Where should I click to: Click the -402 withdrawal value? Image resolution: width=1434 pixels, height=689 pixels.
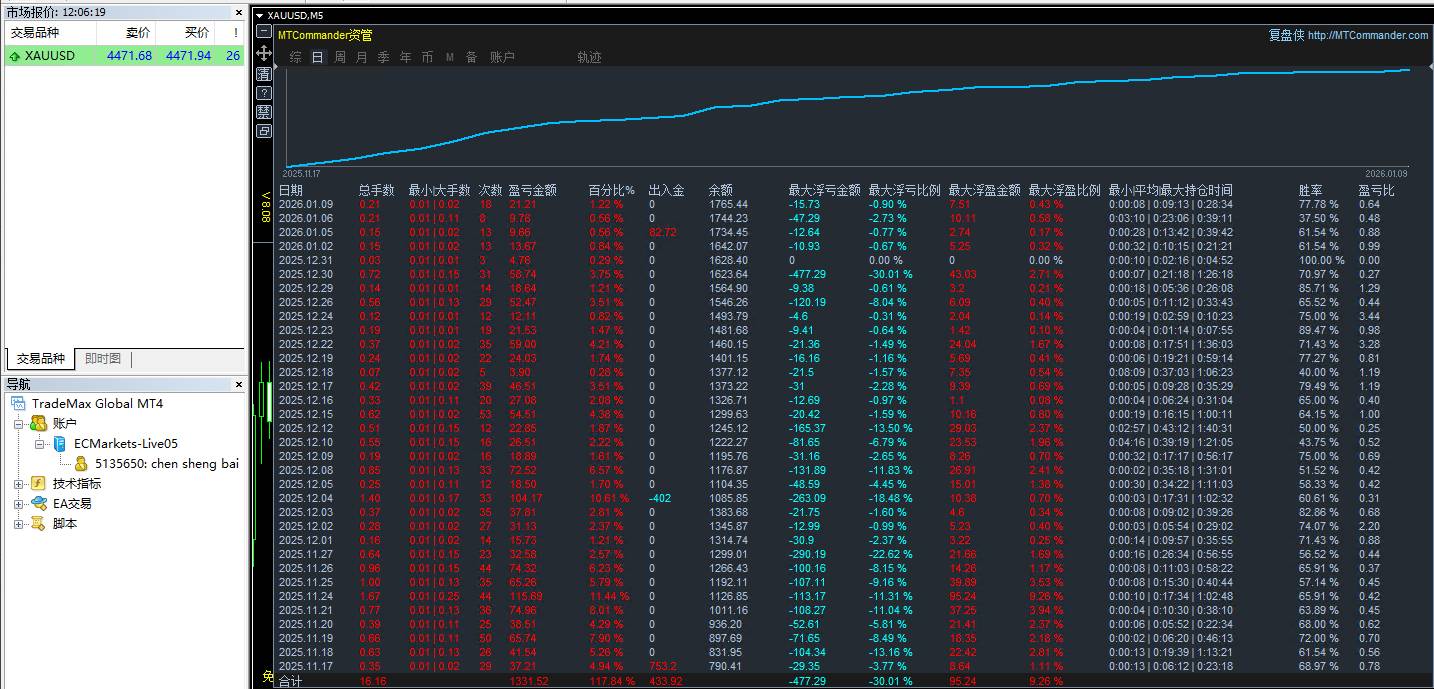coord(660,498)
